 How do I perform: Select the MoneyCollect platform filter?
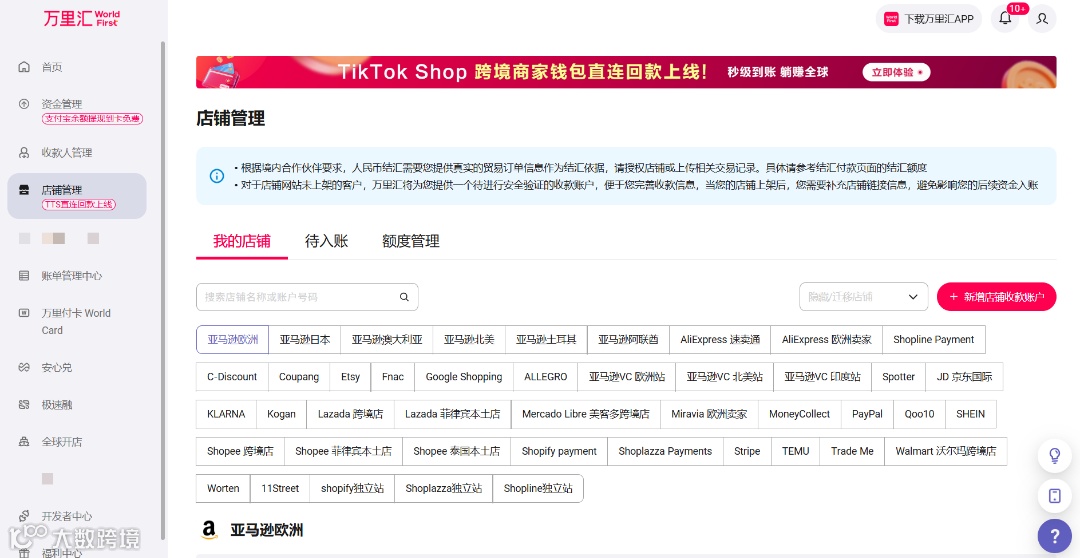point(800,414)
